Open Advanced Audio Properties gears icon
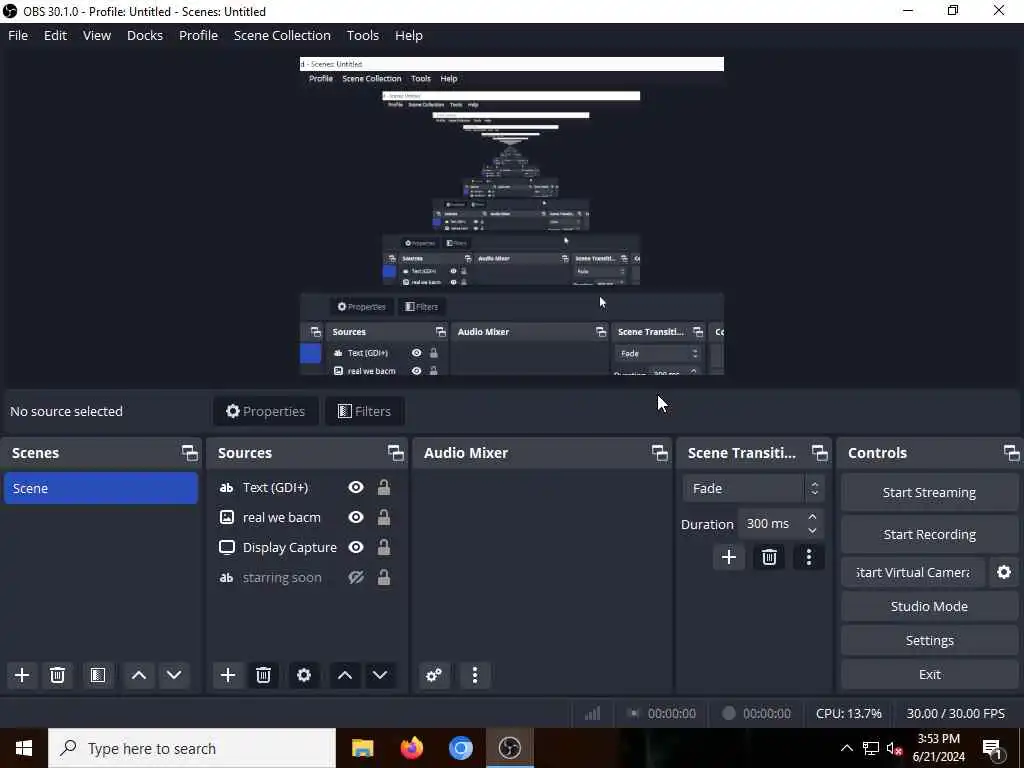 pos(434,675)
